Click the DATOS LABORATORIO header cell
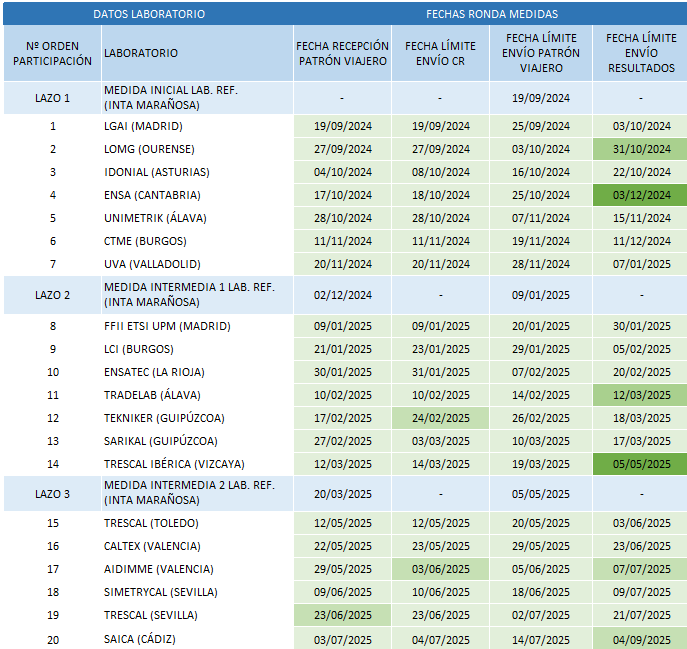The height and width of the screenshot is (649, 687). click(x=148, y=14)
